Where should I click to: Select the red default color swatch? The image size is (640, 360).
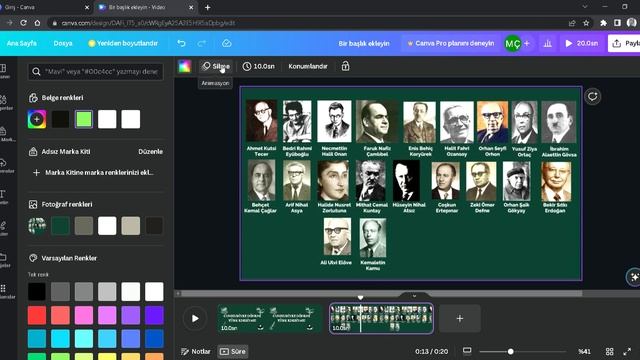(x=37, y=315)
